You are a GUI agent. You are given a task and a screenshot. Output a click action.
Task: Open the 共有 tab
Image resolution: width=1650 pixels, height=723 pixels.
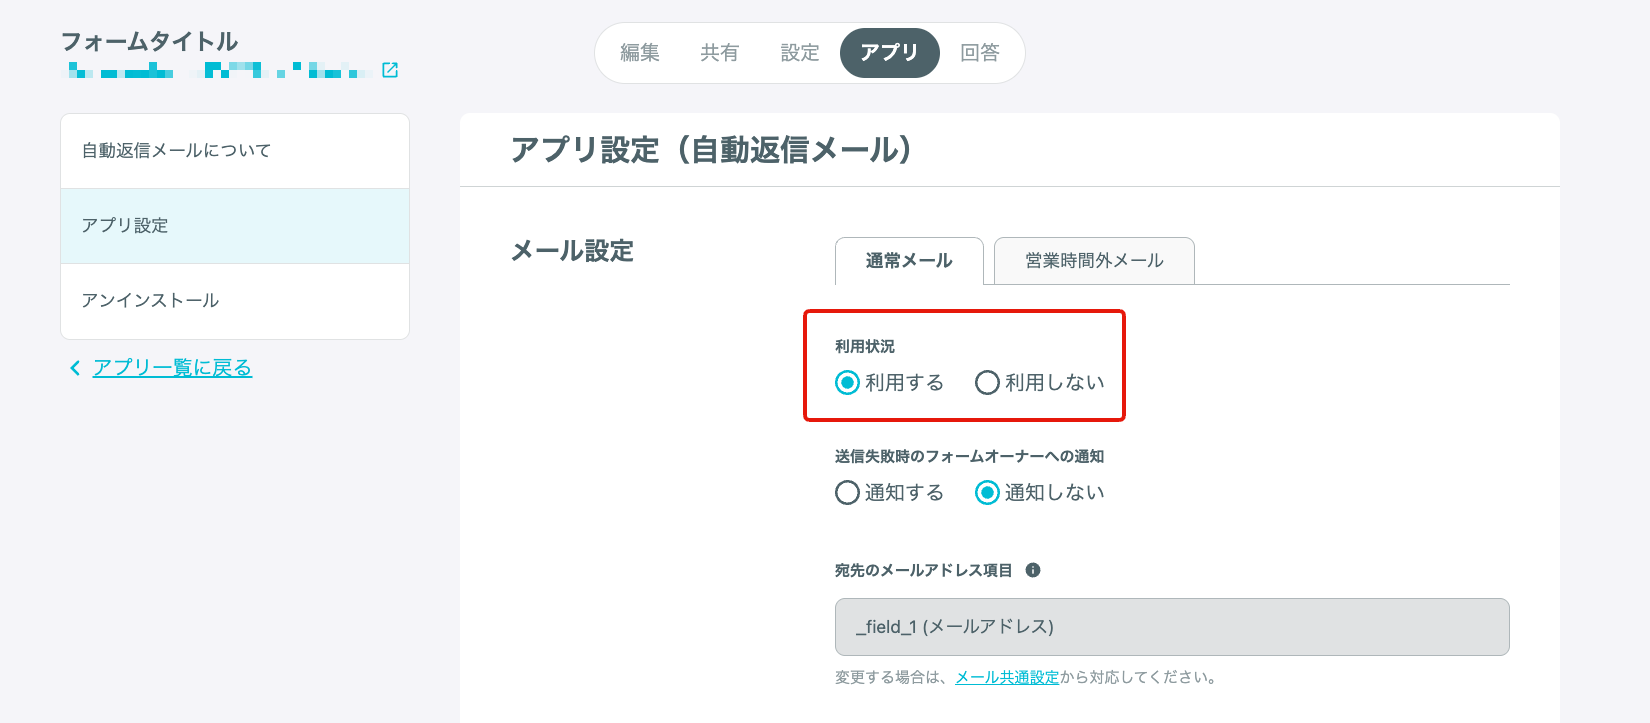click(x=720, y=53)
